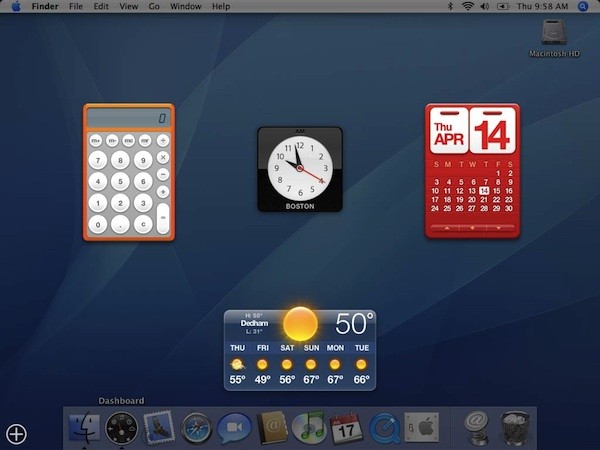
Task: Click the calculator mr memory recall key
Action: click(145, 140)
